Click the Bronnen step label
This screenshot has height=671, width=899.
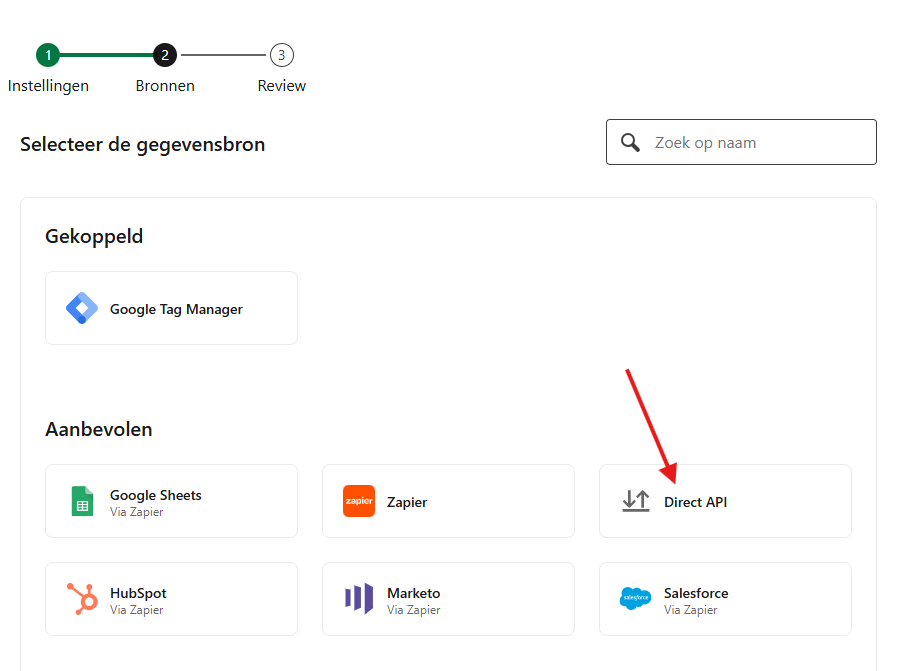[165, 86]
